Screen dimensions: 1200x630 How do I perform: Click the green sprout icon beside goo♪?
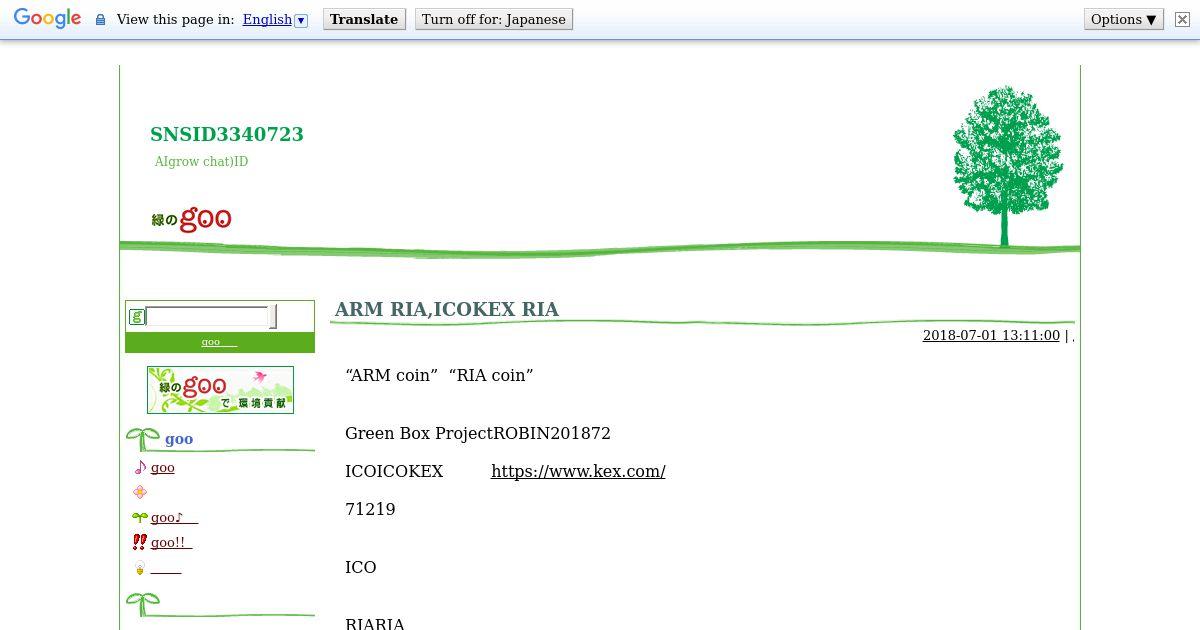pos(140,518)
